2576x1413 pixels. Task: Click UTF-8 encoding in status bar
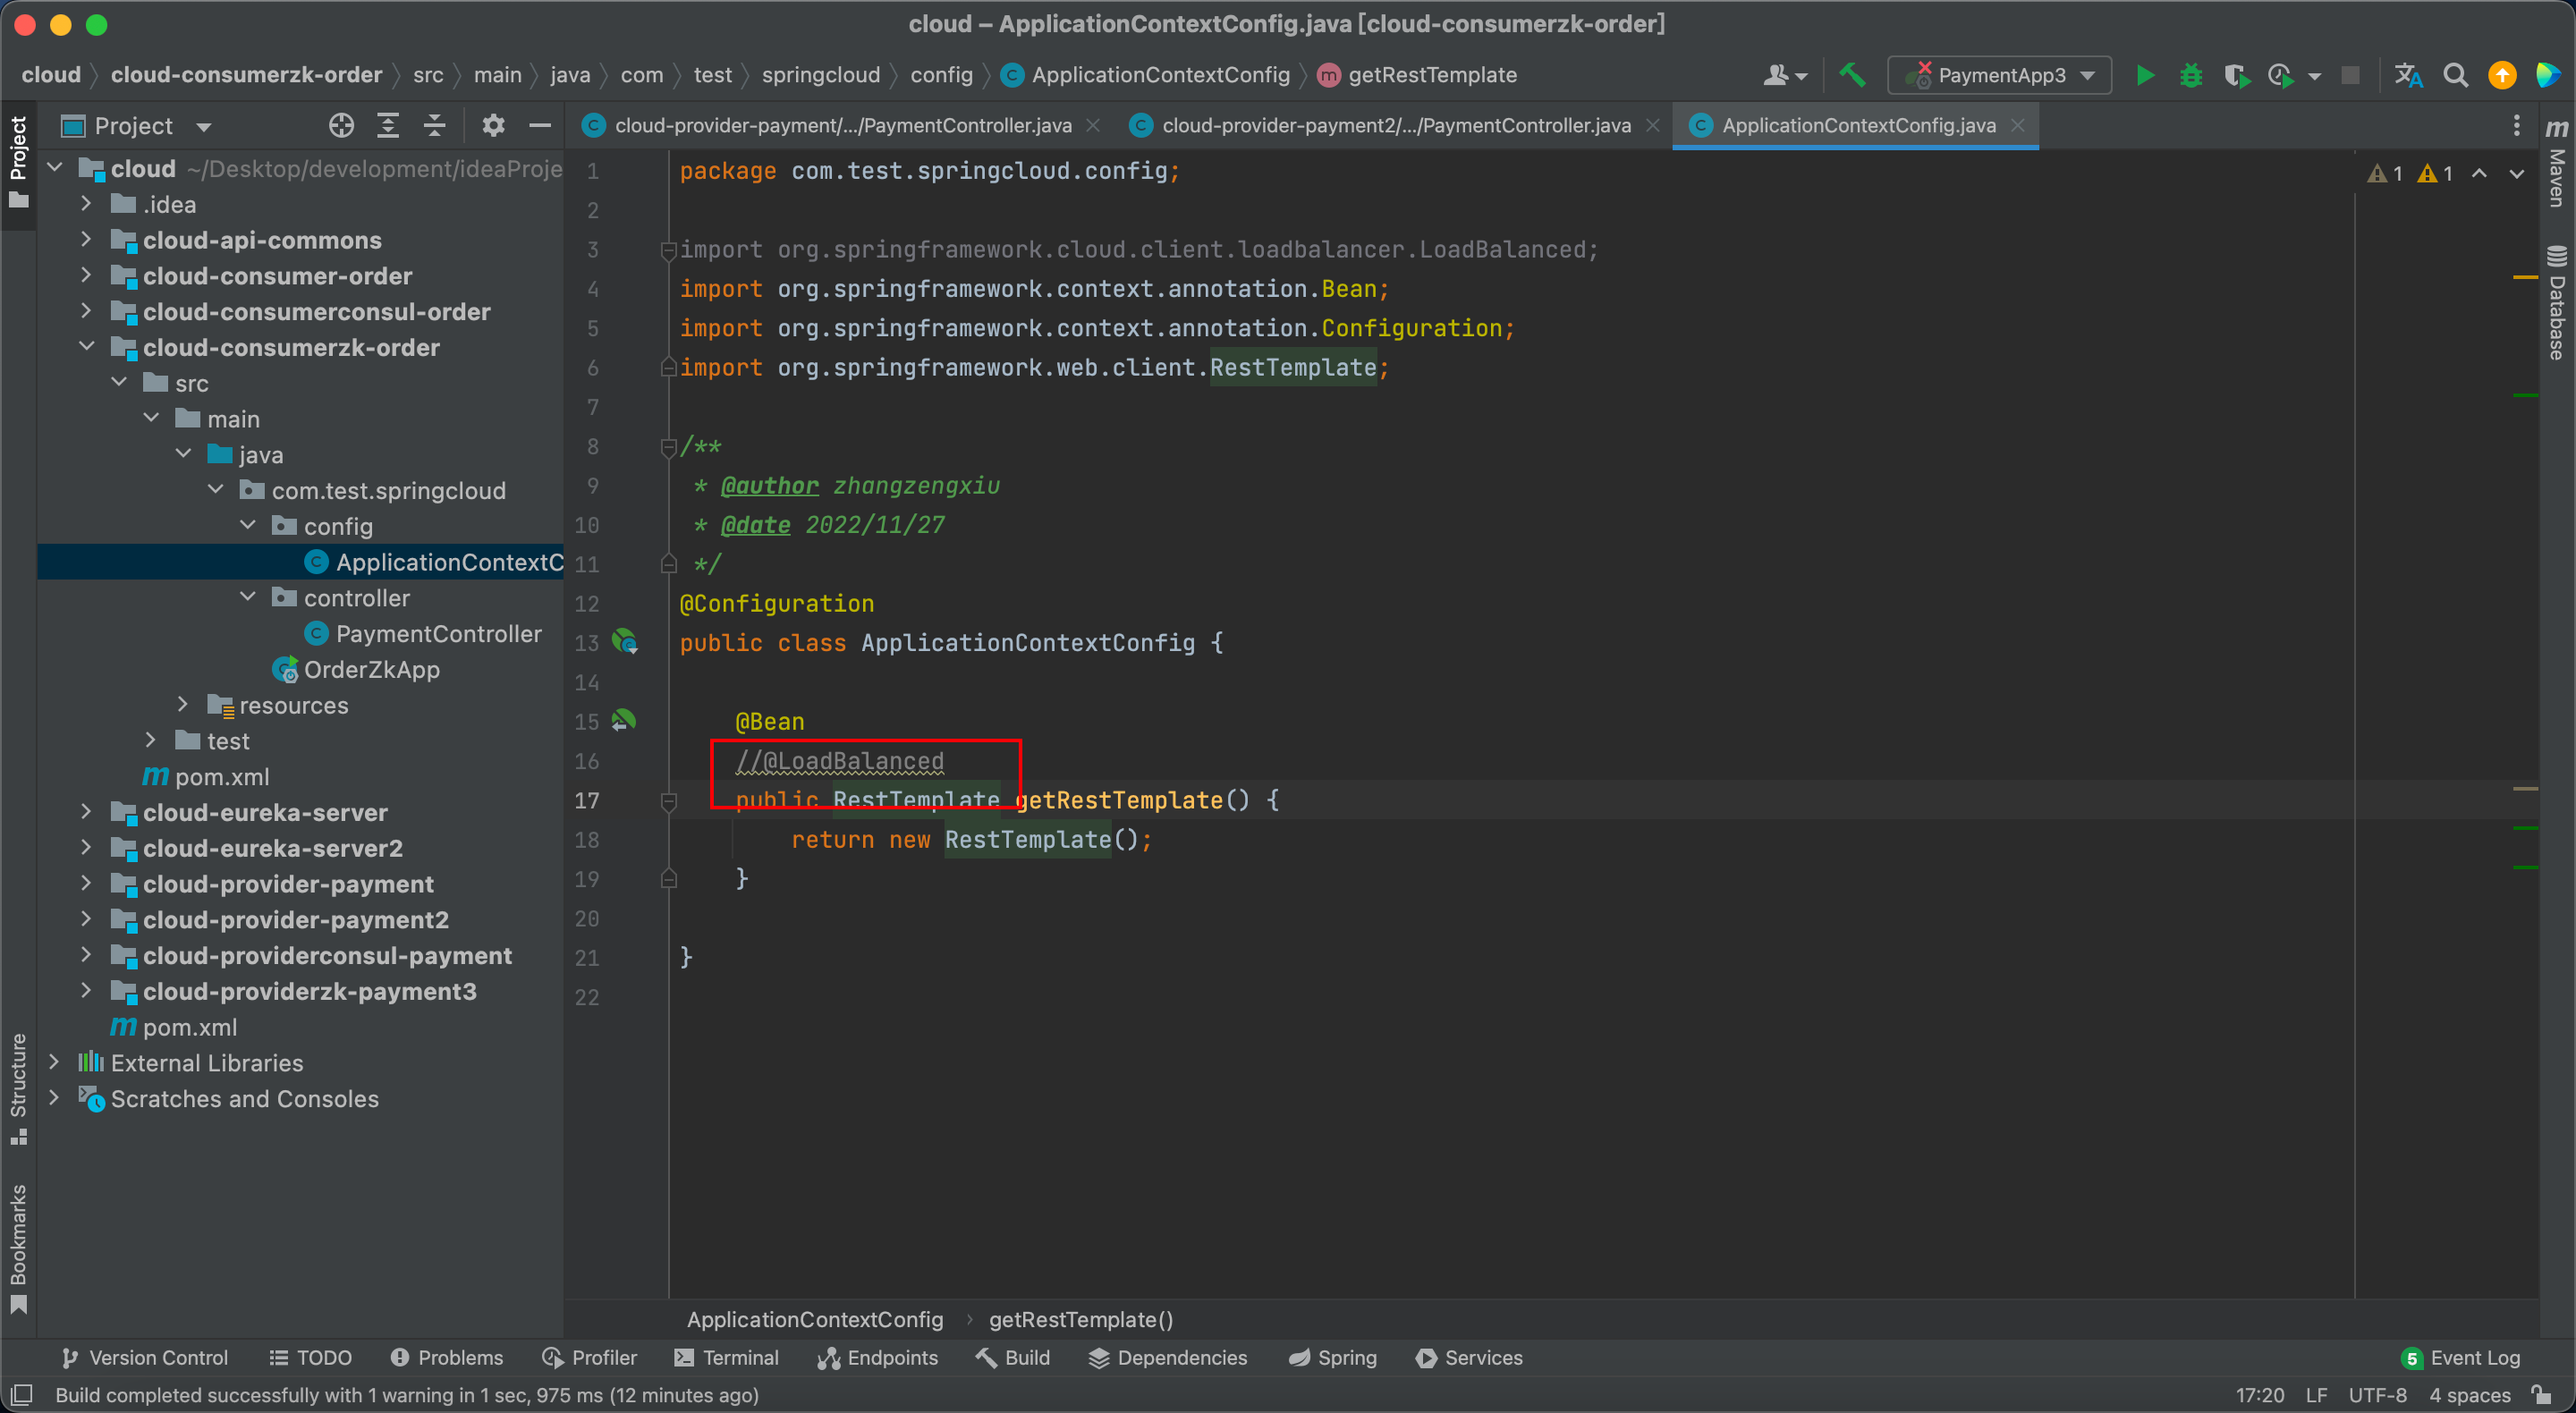tap(2377, 1394)
